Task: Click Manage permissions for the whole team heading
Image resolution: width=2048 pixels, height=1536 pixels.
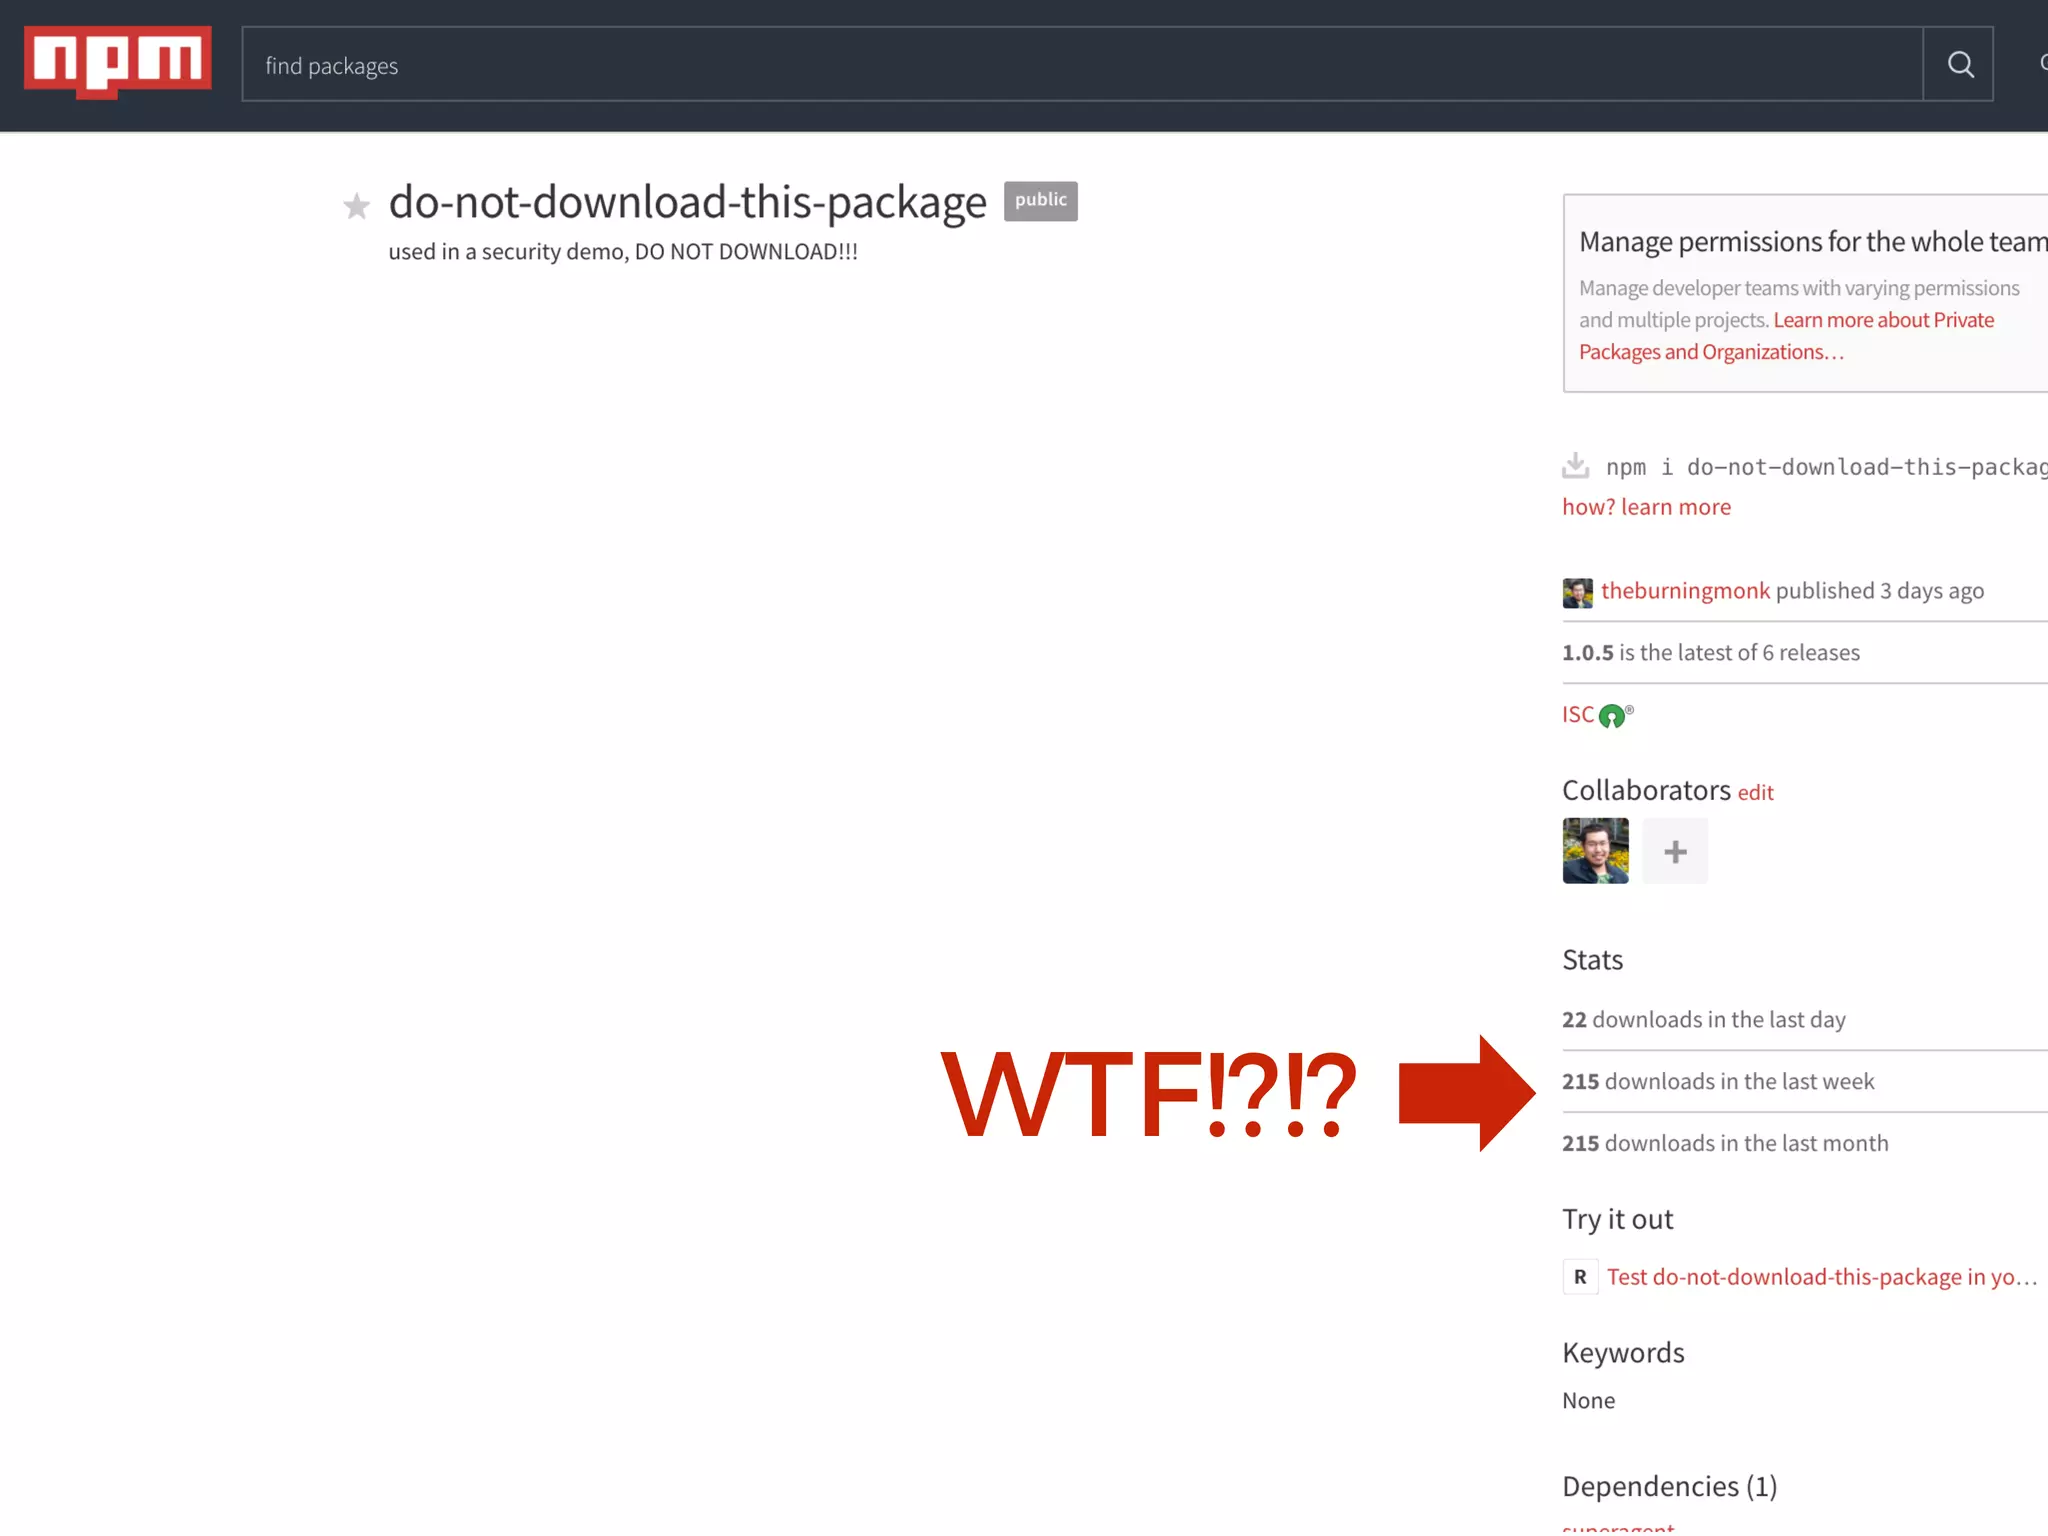Action: coord(1813,242)
